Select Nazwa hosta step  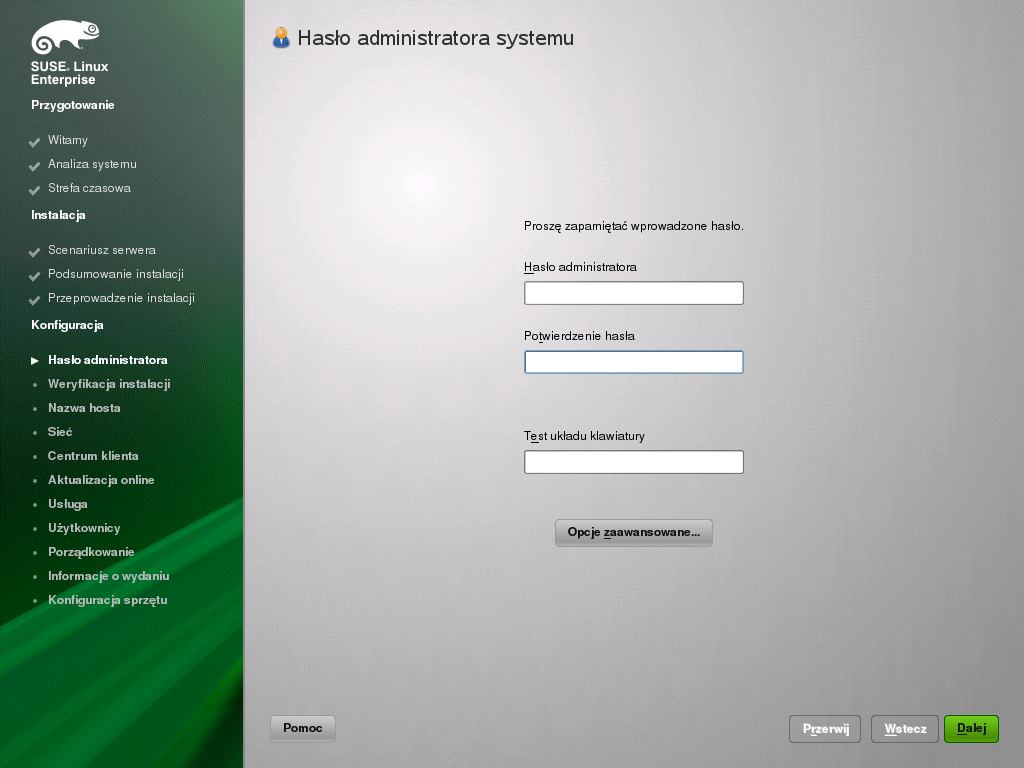click(84, 408)
